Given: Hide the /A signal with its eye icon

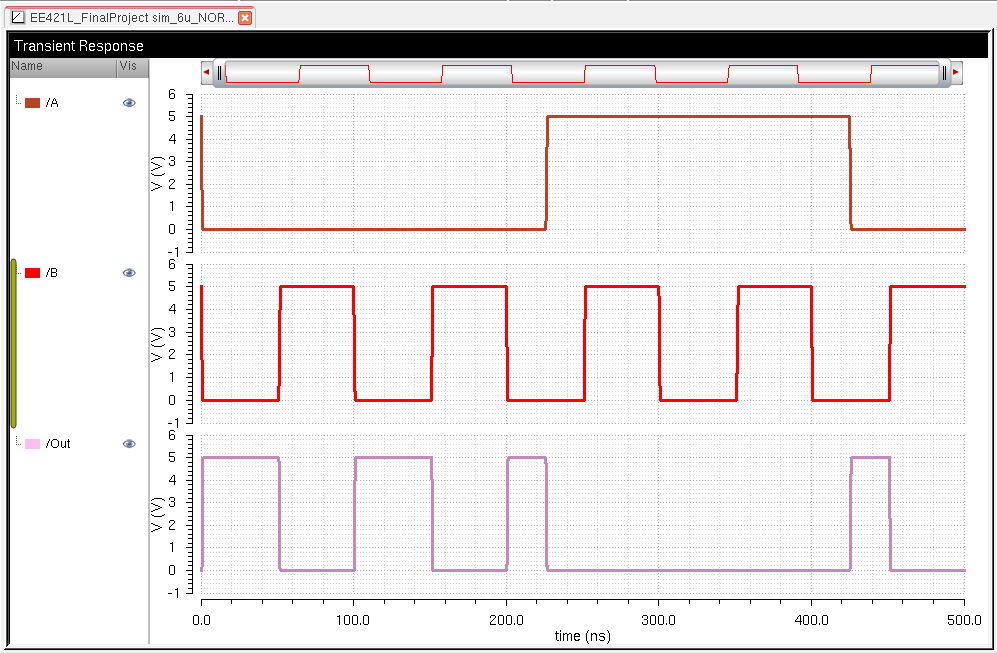Looking at the screenshot, I should tap(129, 103).
